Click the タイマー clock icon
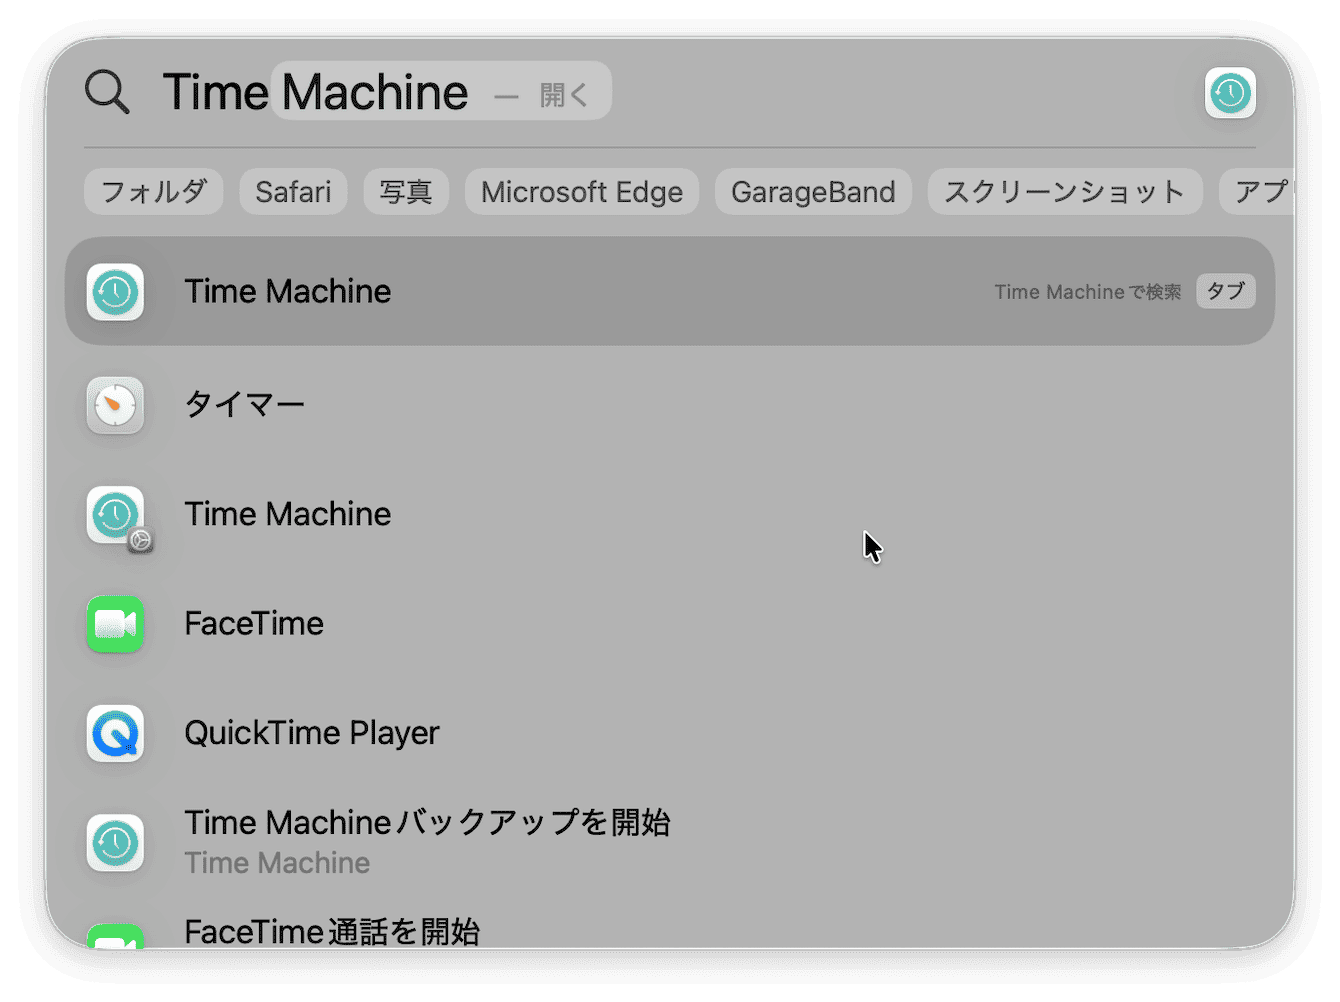Viewport: 1340px width, 1002px height. [115, 405]
